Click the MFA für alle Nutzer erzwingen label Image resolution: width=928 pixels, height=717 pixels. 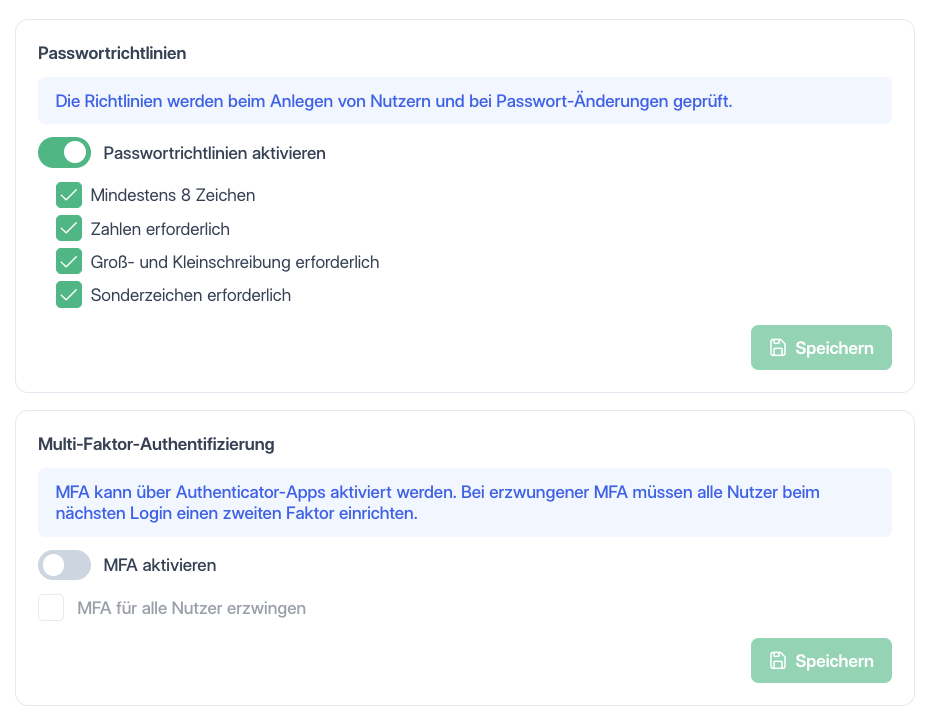coord(191,608)
